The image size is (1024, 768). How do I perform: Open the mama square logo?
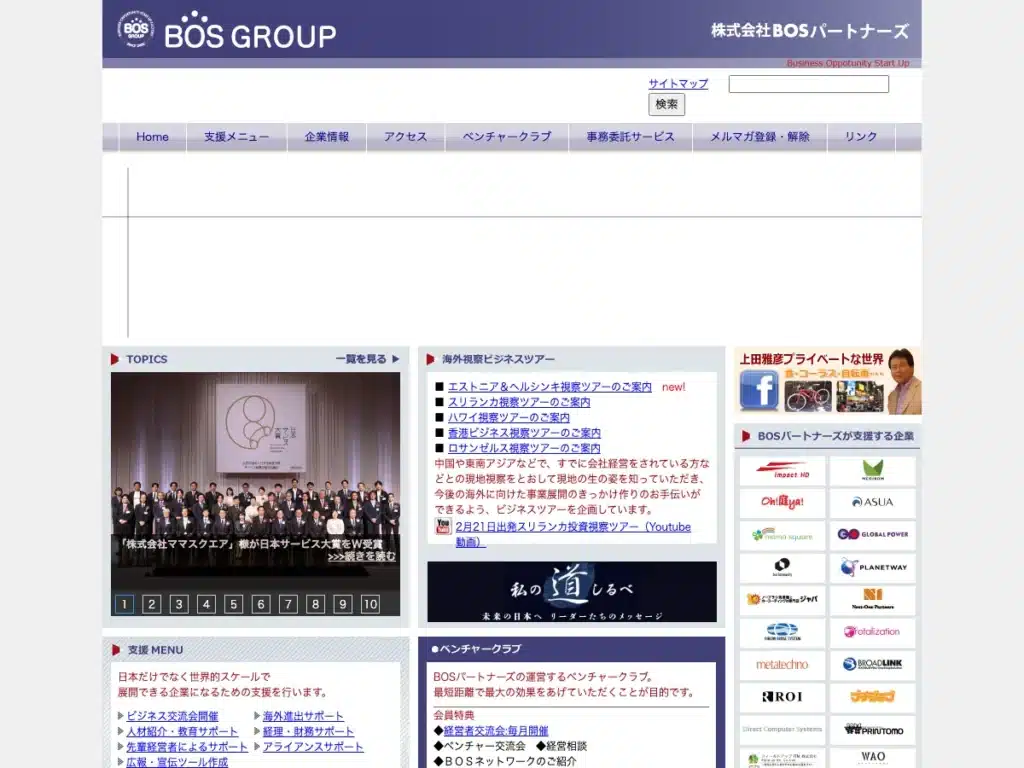pos(782,534)
